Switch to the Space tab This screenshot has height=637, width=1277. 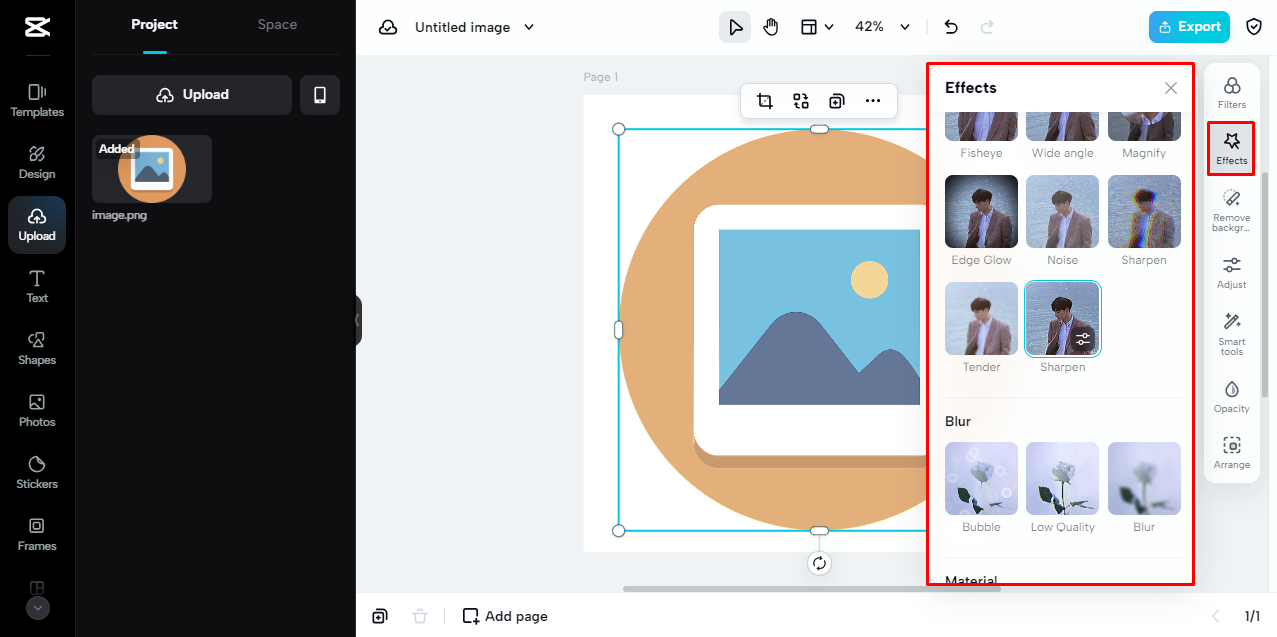point(277,24)
